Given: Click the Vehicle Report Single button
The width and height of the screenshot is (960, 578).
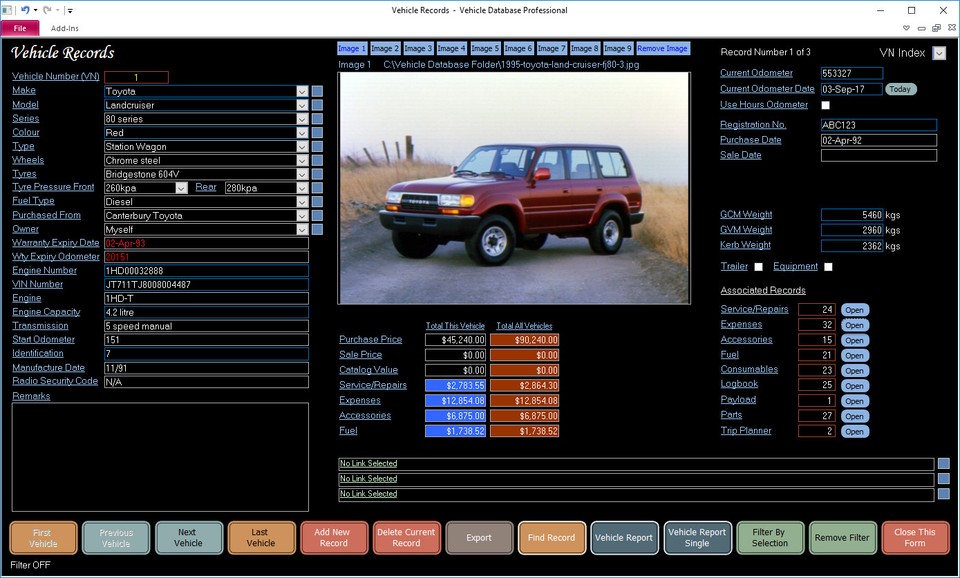Looking at the screenshot, I should click(x=697, y=538).
